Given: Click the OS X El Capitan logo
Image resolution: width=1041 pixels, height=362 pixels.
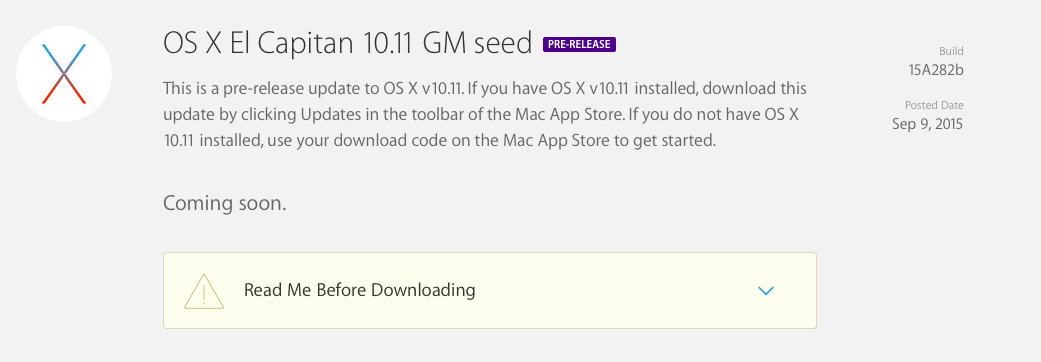Looking at the screenshot, I should coord(64,74).
